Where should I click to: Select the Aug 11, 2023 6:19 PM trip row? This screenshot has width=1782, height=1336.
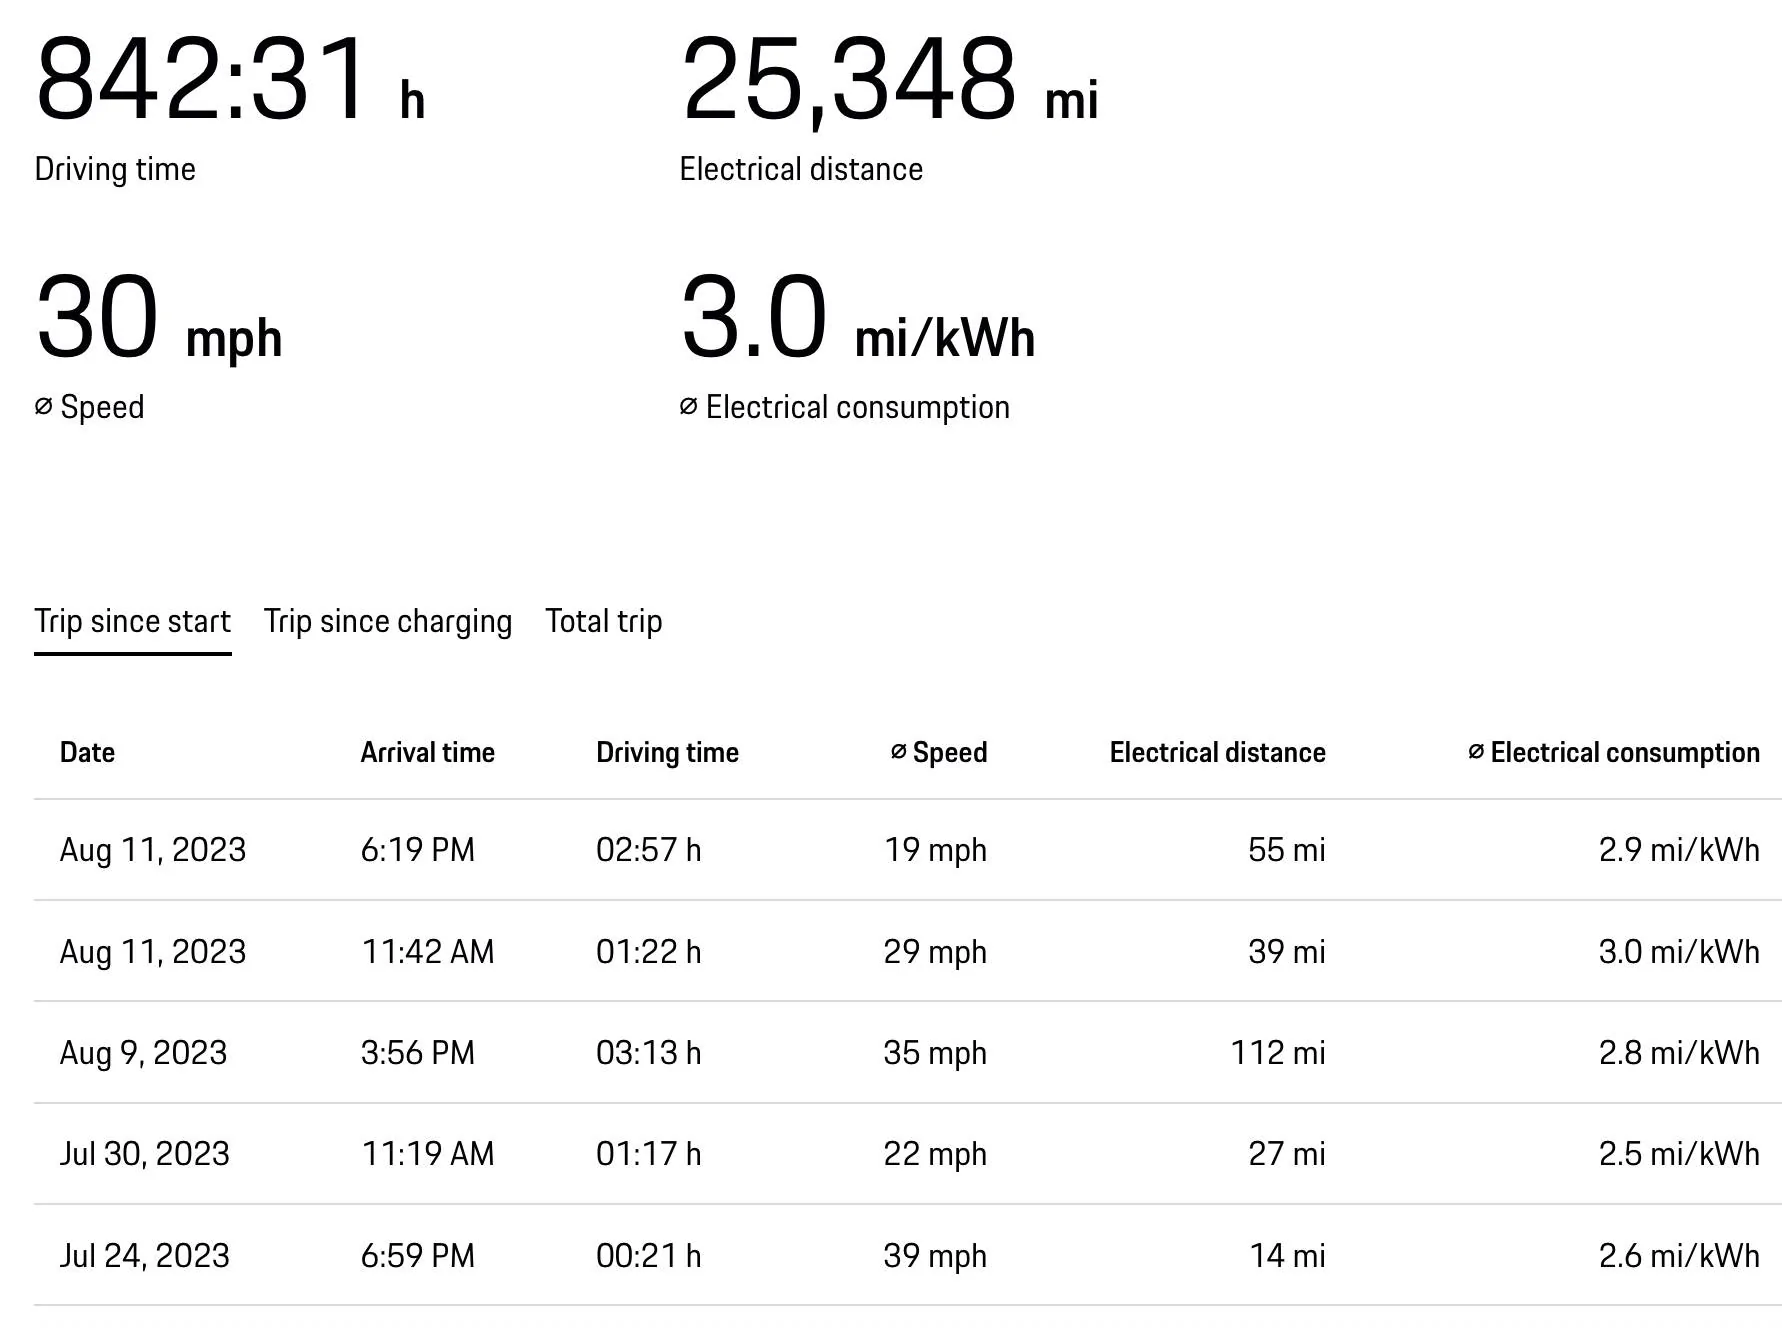coord(908,850)
